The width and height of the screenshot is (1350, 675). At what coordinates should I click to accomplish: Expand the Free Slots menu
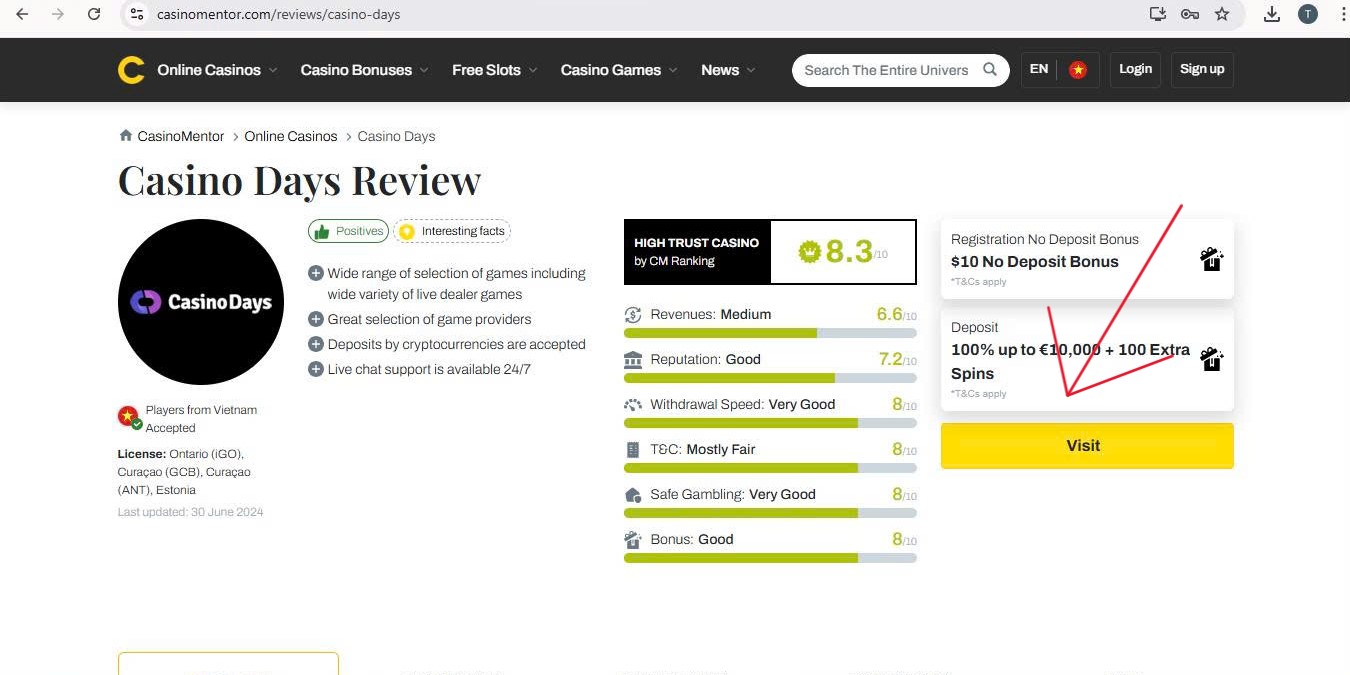495,70
